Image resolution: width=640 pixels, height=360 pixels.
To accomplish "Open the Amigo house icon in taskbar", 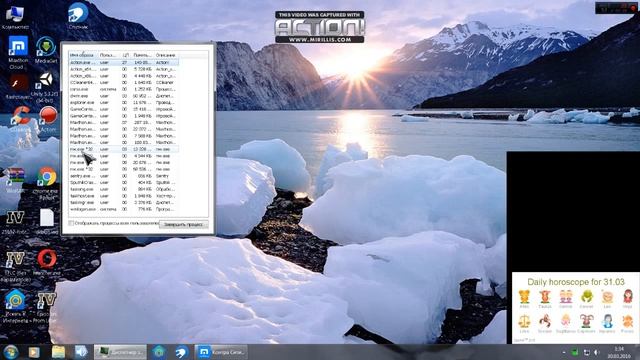I will pos(159,352).
